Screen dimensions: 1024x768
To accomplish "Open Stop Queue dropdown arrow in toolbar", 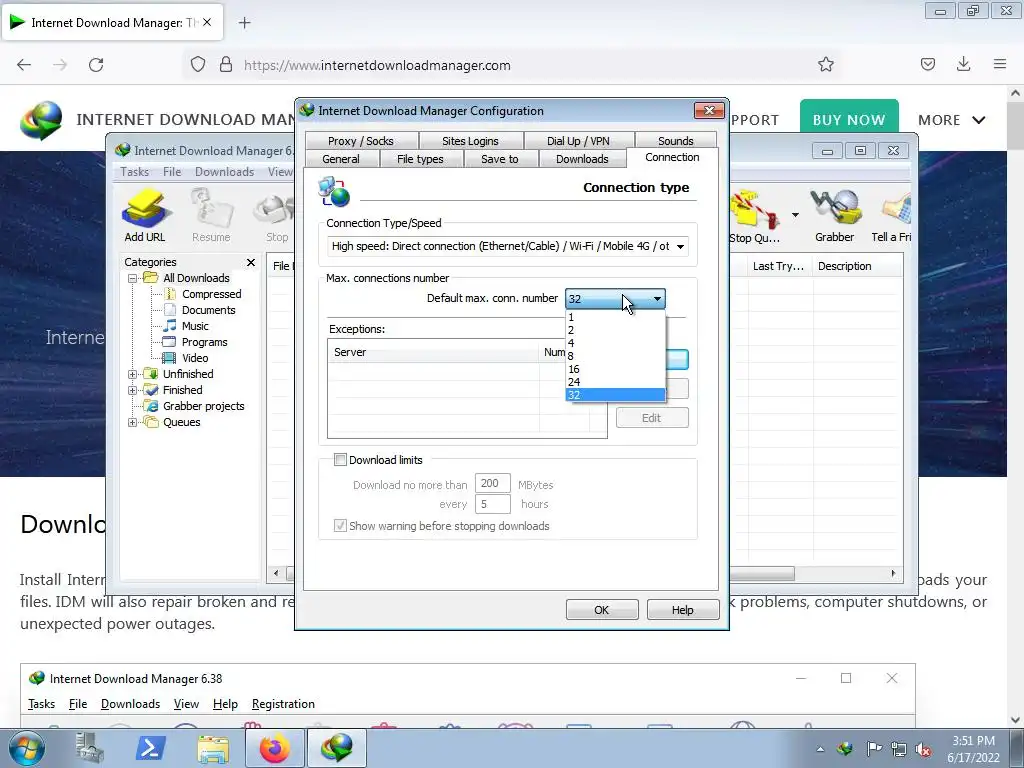I will point(795,215).
